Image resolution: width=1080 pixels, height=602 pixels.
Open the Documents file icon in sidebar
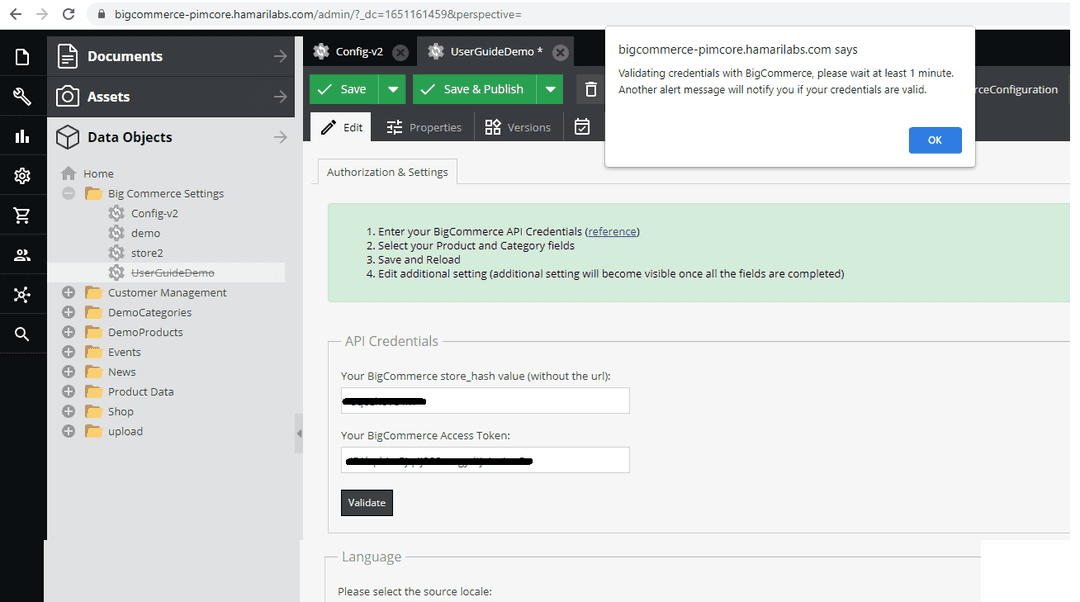22,56
